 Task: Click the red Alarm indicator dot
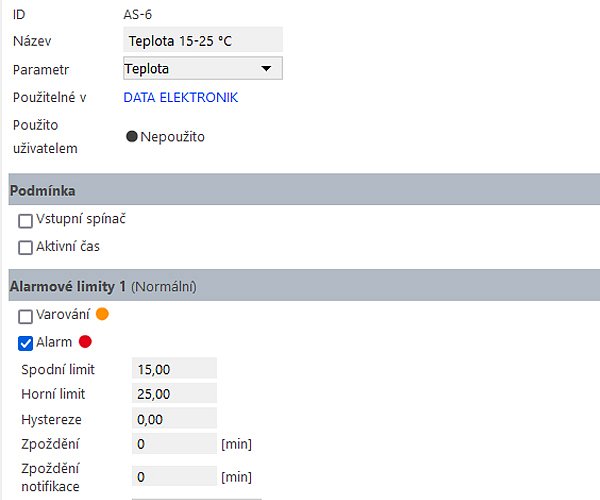tap(85, 342)
